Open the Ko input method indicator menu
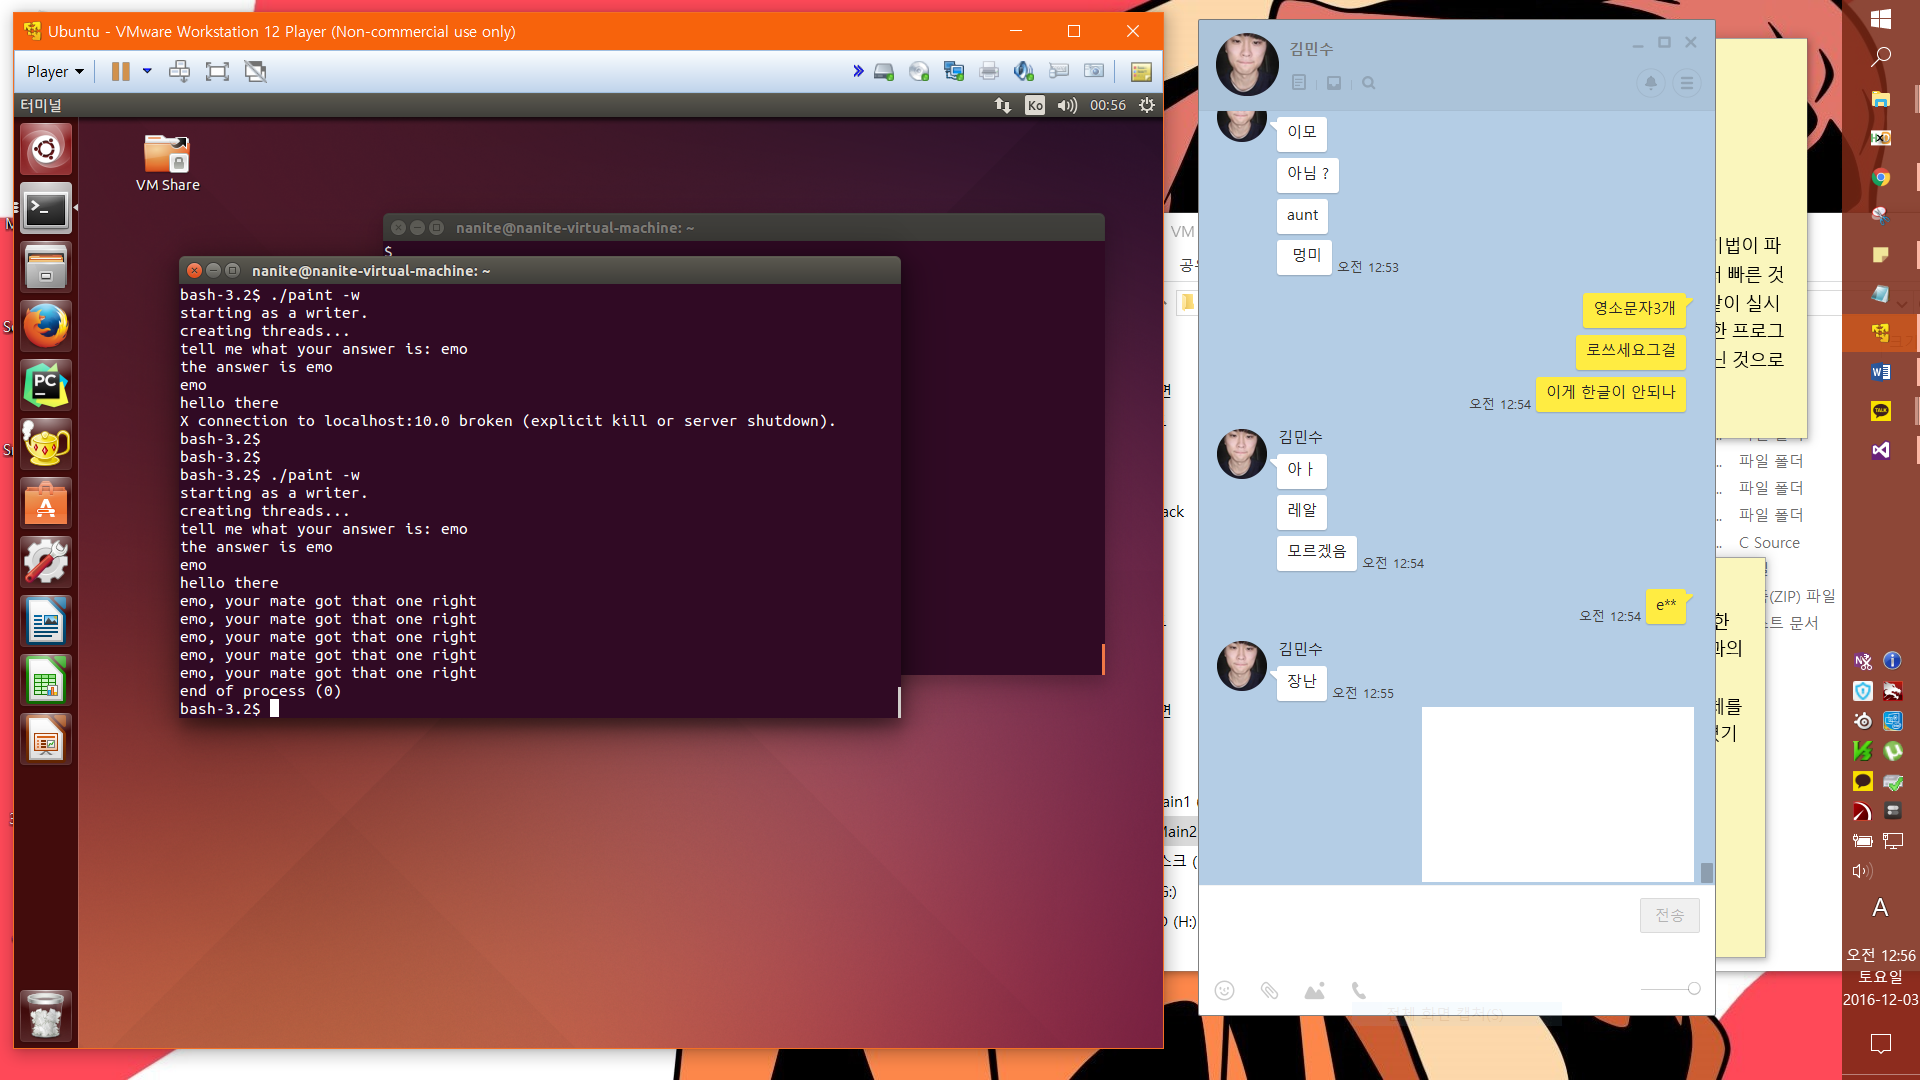 click(x=1035, y=105)
